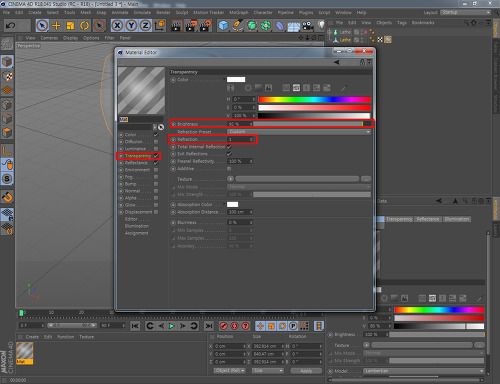Open the Model dropdown in attributes panel

424,371
